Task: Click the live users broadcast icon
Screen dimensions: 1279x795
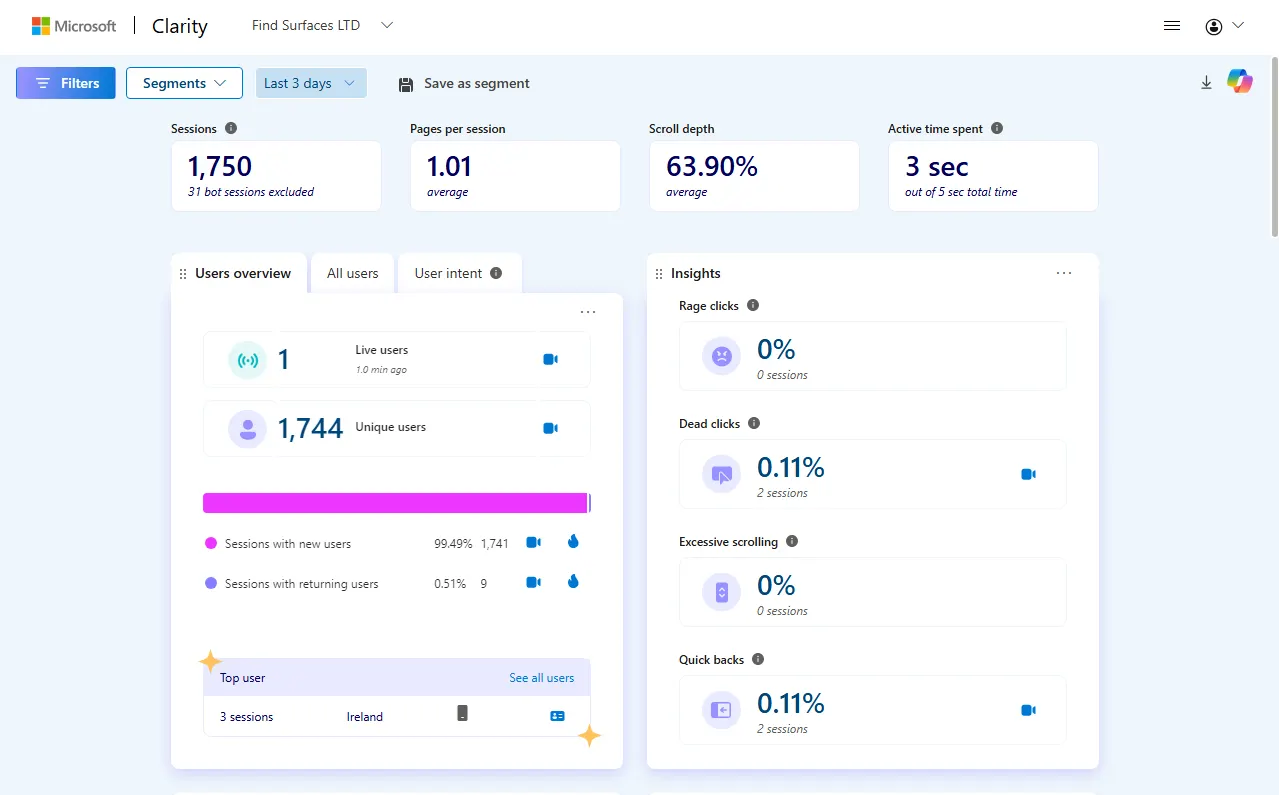Action: 248,360
